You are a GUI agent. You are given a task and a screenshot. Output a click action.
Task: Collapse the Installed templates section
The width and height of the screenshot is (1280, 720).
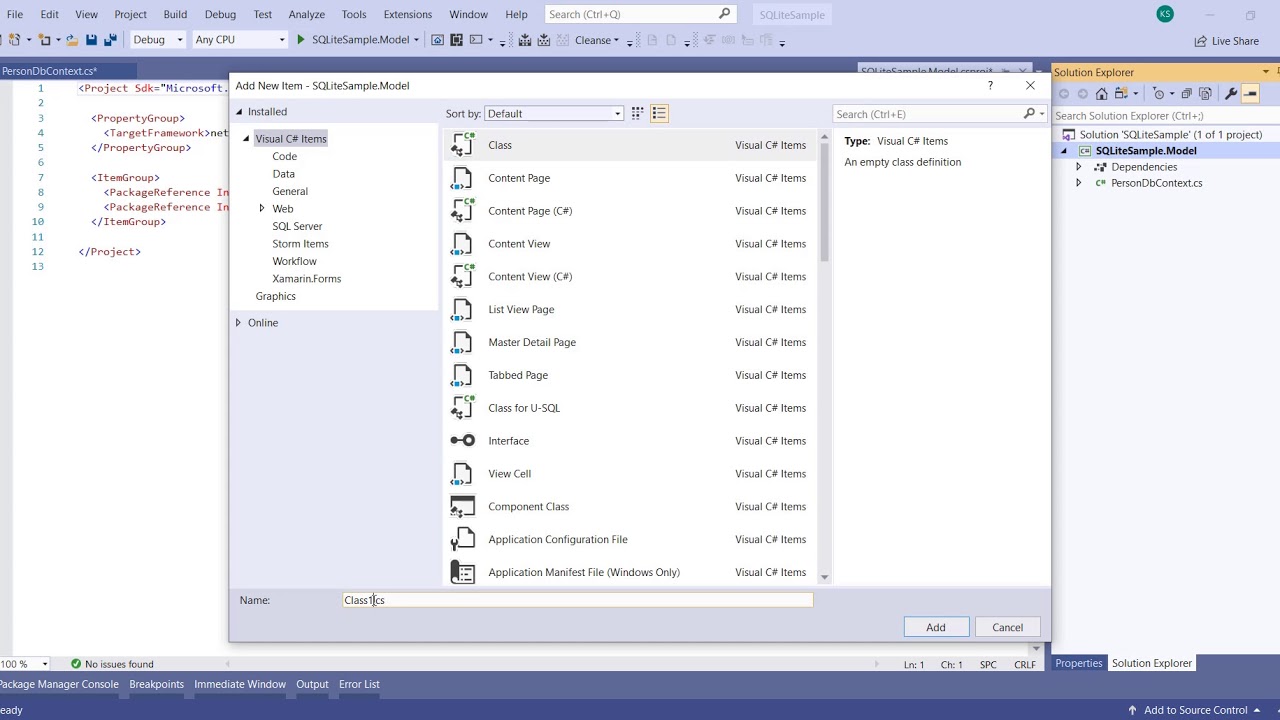[x=239, y=112]
